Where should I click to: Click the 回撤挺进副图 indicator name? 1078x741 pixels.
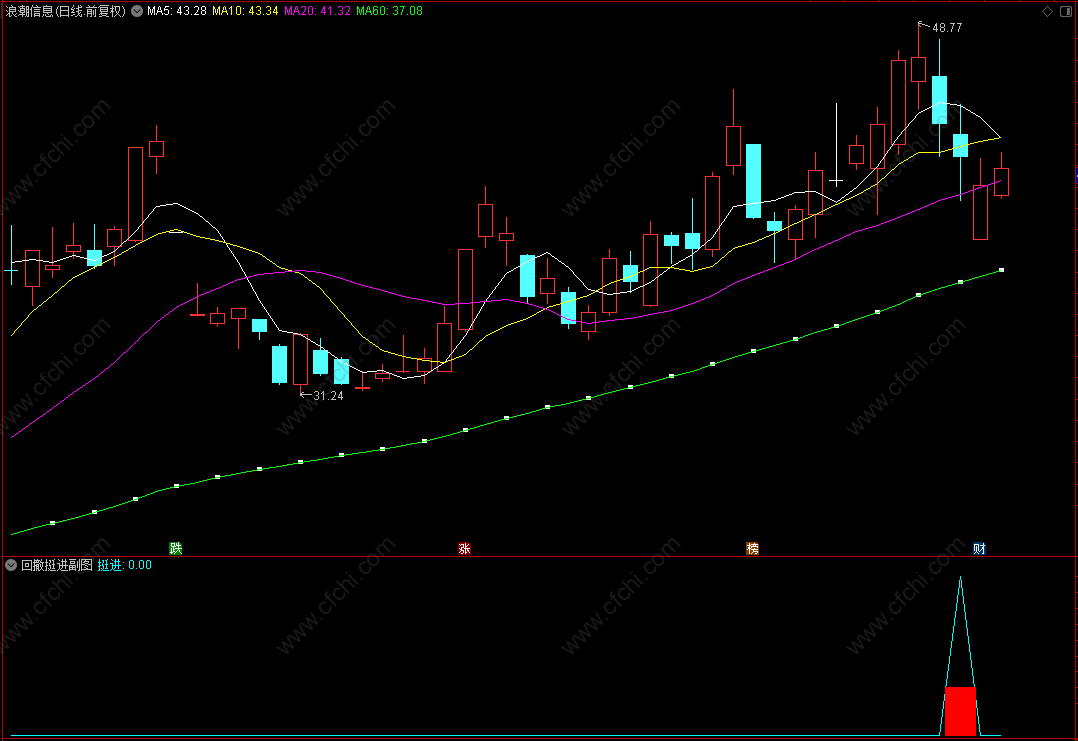tap(57, 565)
